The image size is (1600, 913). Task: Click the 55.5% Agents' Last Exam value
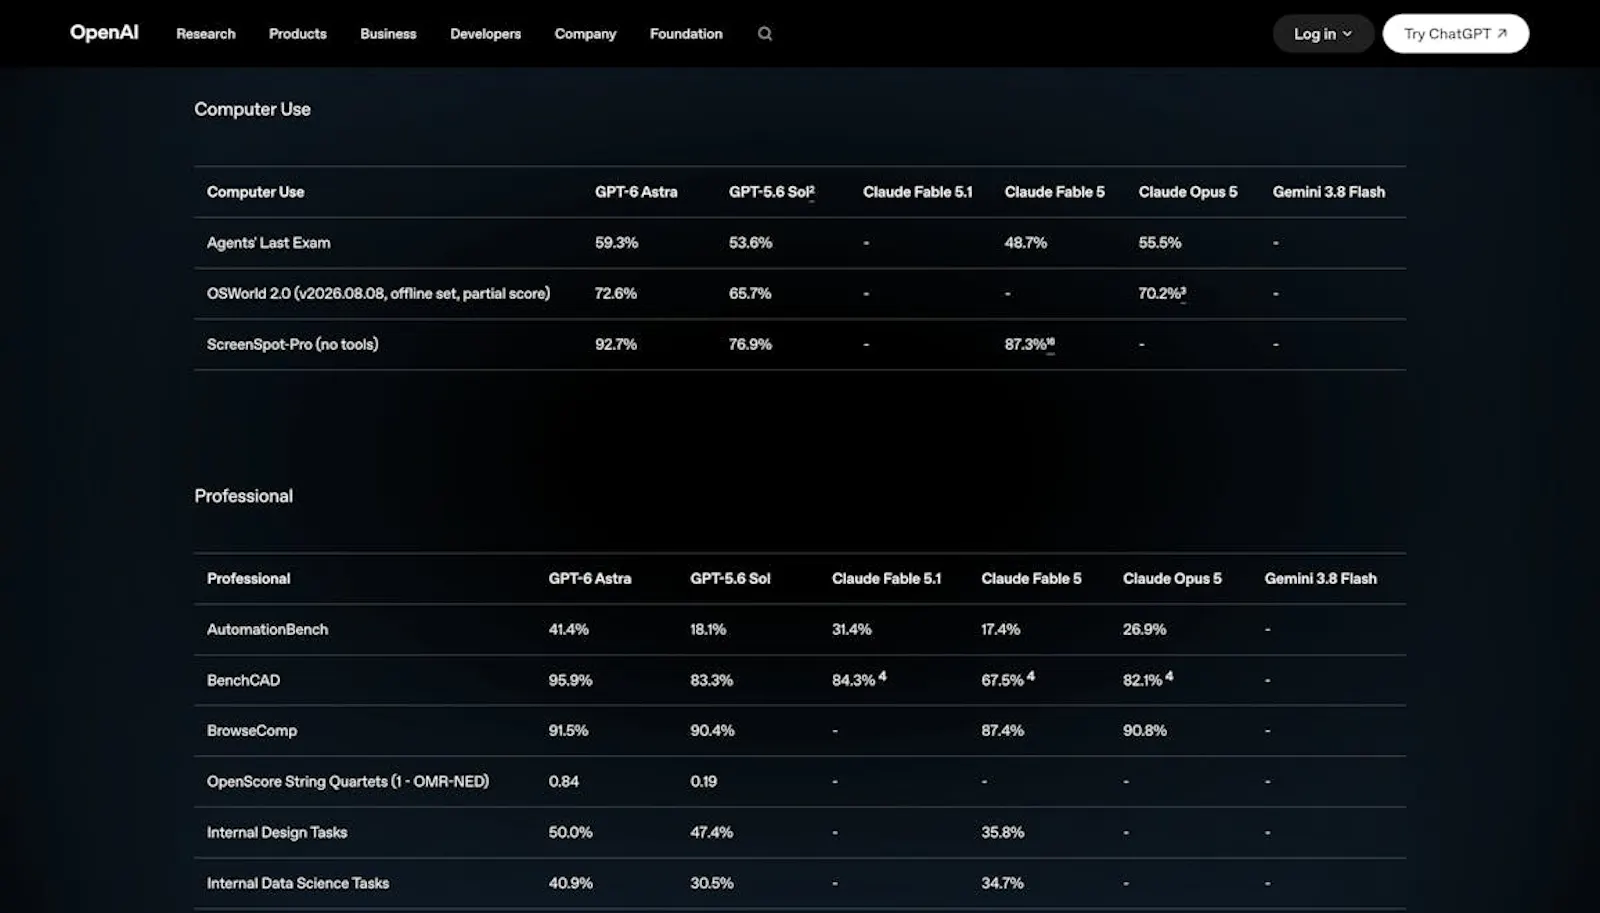click(1160, 243)
